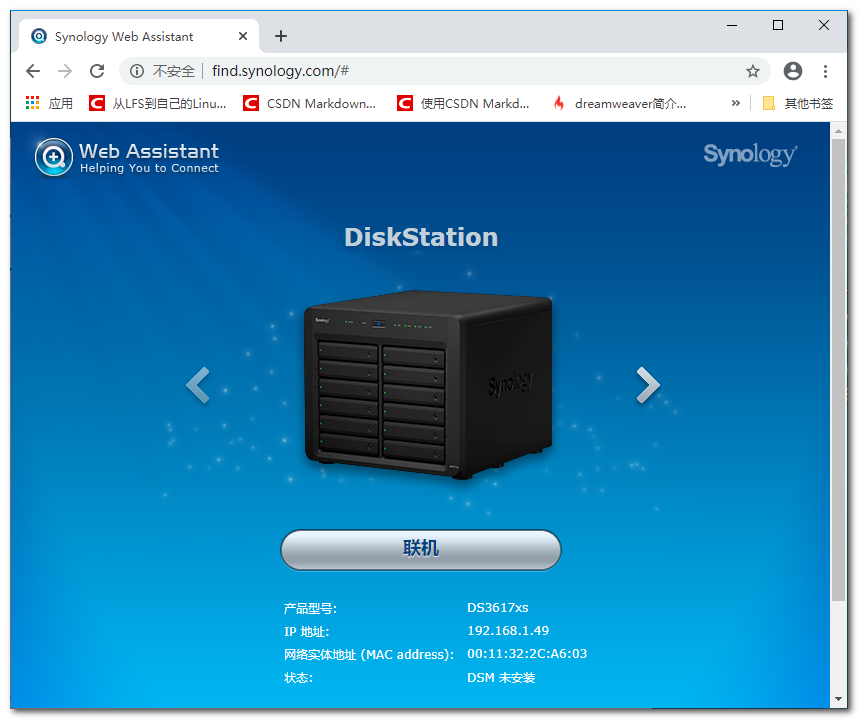859x720 pixels.
Task: Reload the page with the refresh icon
Action: tap(97, 71)
